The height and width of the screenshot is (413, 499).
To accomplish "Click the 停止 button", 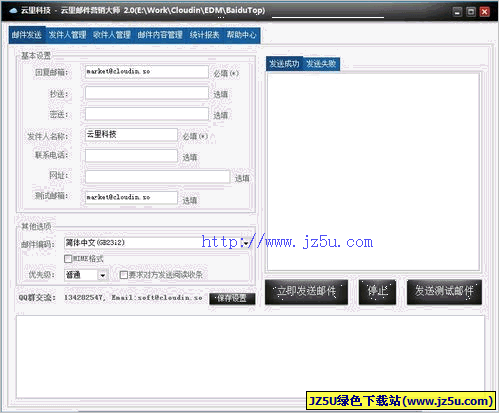I will point(377,292).
